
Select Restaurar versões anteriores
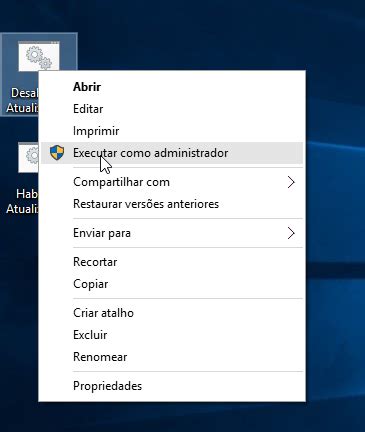click(x=172, y=204)
